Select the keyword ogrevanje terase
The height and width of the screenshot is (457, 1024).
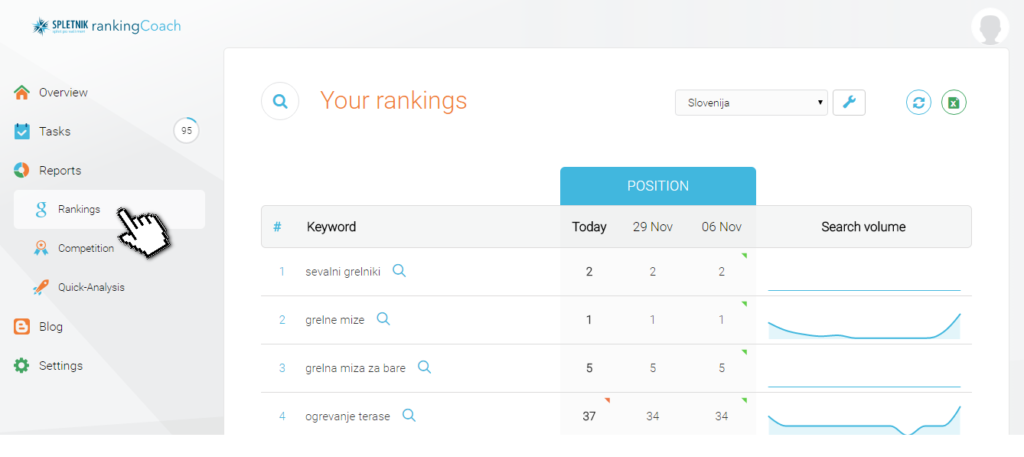[347, 417]
